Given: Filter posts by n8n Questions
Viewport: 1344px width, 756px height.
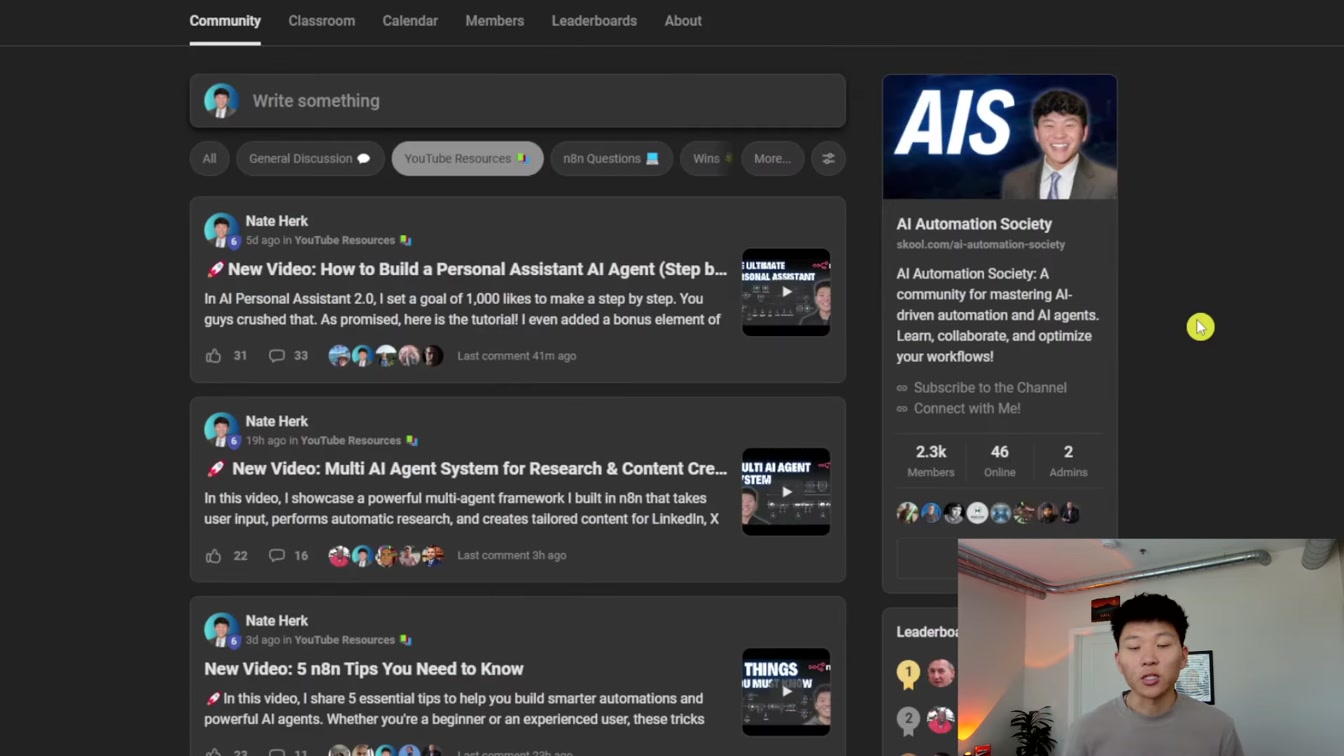Looking at the screenshot, I should tap(611, 158).
